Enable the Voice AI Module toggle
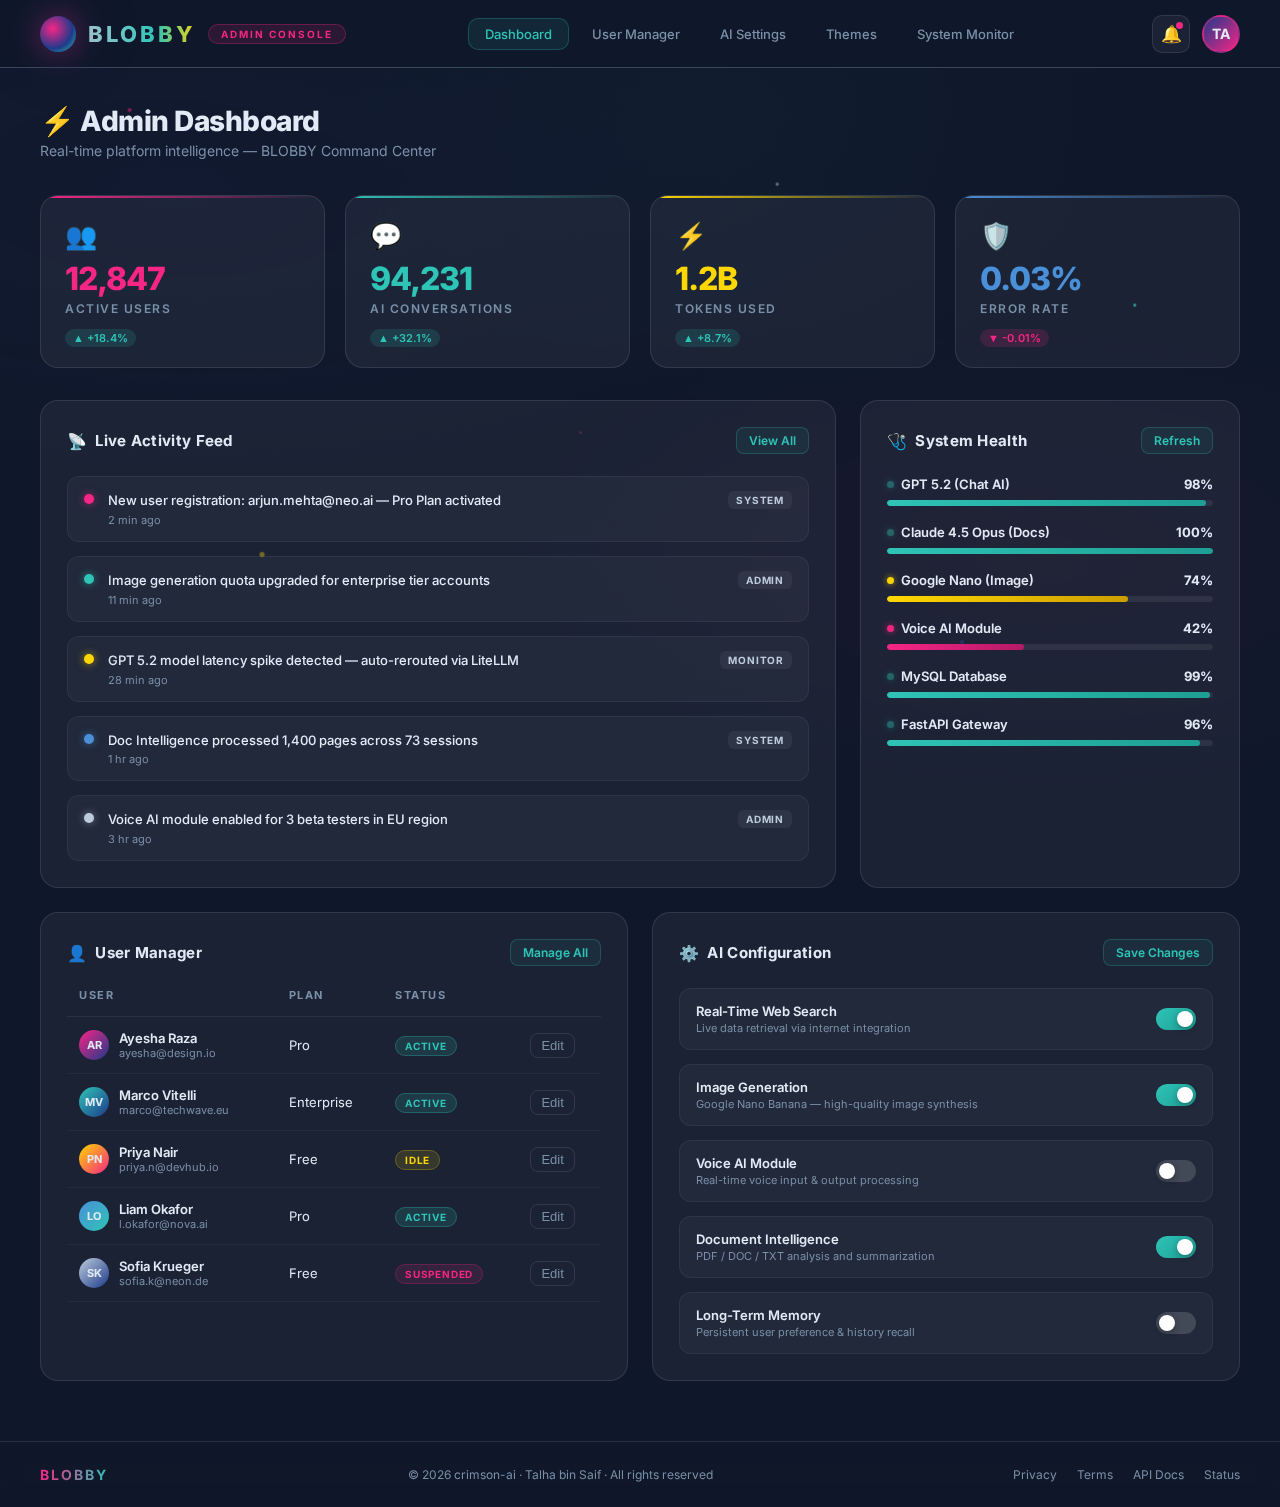 pos(1176,1171)
